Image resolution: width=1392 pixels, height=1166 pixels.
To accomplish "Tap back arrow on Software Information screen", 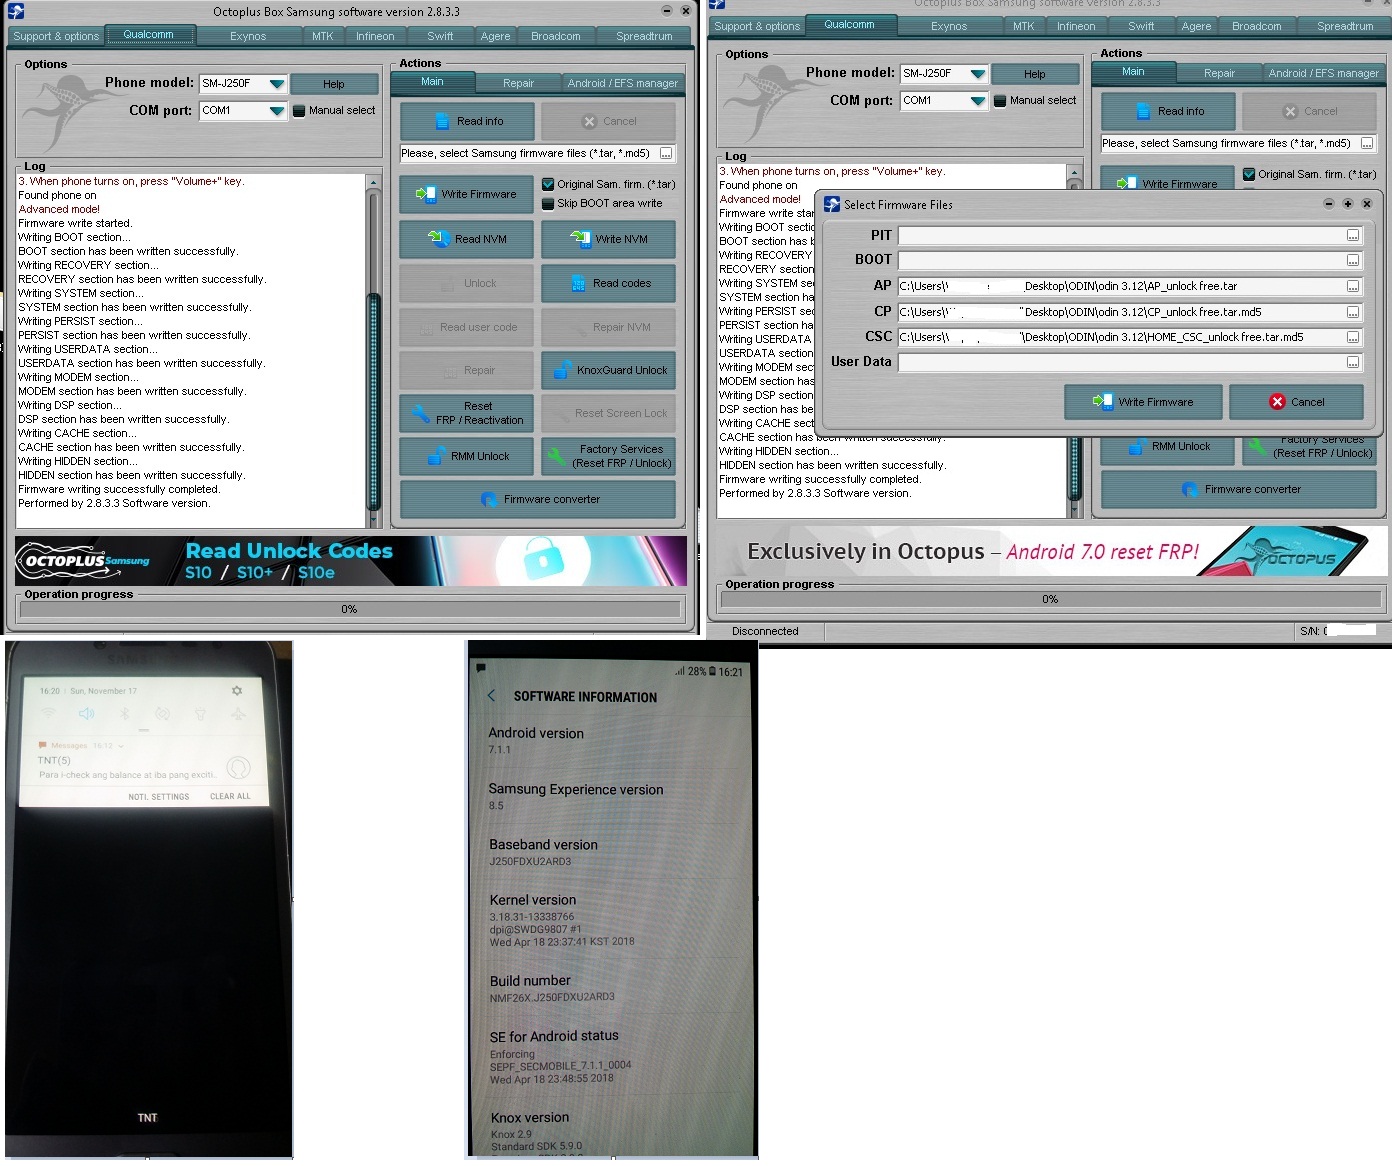I will (491, 695).
